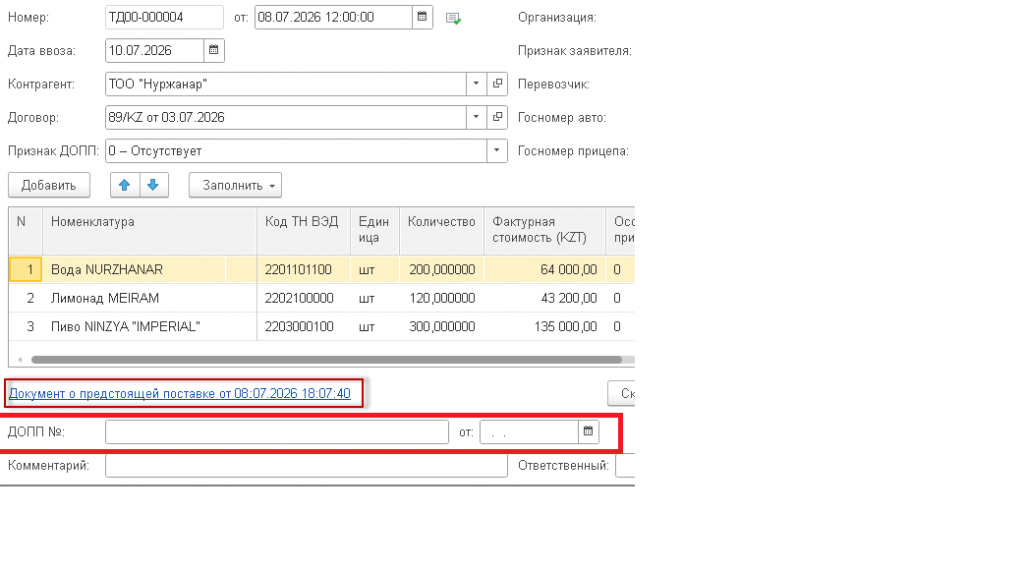
Task: Click the Код ТН ВЭД column header
Action: click(304, 231)
